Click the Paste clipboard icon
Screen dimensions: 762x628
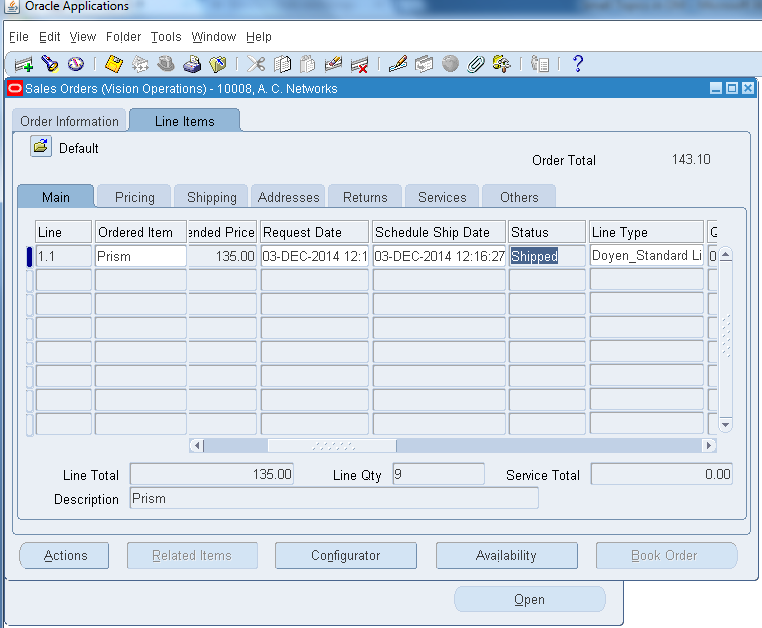click(308, 64)
